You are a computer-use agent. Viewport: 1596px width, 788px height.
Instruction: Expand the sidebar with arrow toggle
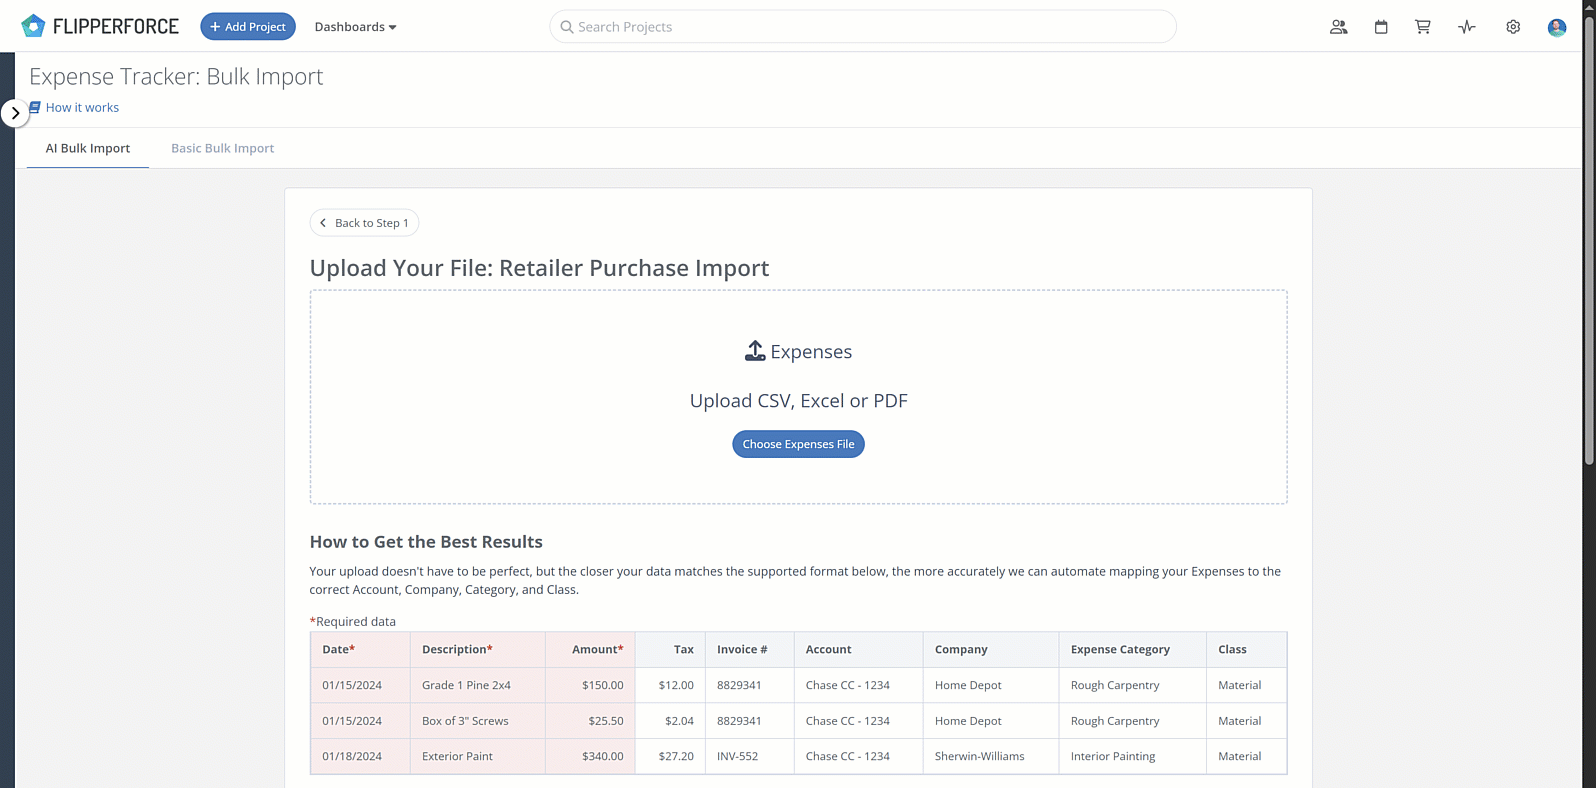pos(15,113)
